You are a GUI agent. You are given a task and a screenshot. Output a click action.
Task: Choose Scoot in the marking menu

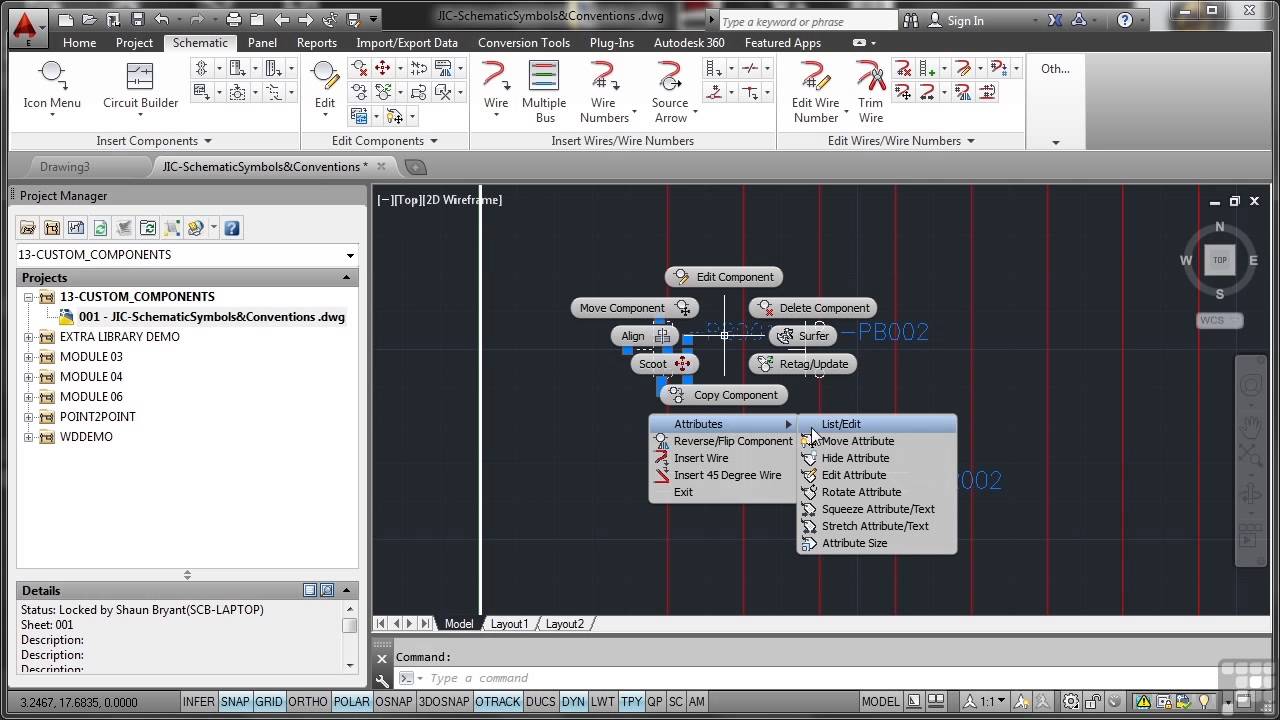point(664,364)
